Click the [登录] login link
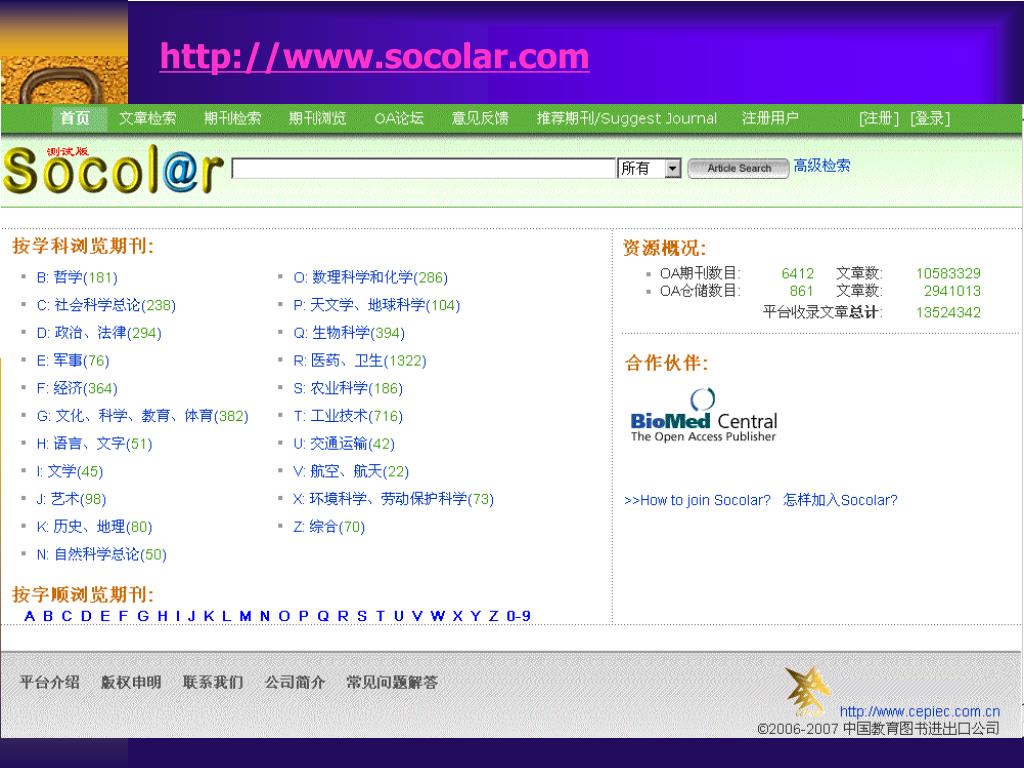Image resolution: width=1024 pixels, height=768 pixels. point(930,118)
